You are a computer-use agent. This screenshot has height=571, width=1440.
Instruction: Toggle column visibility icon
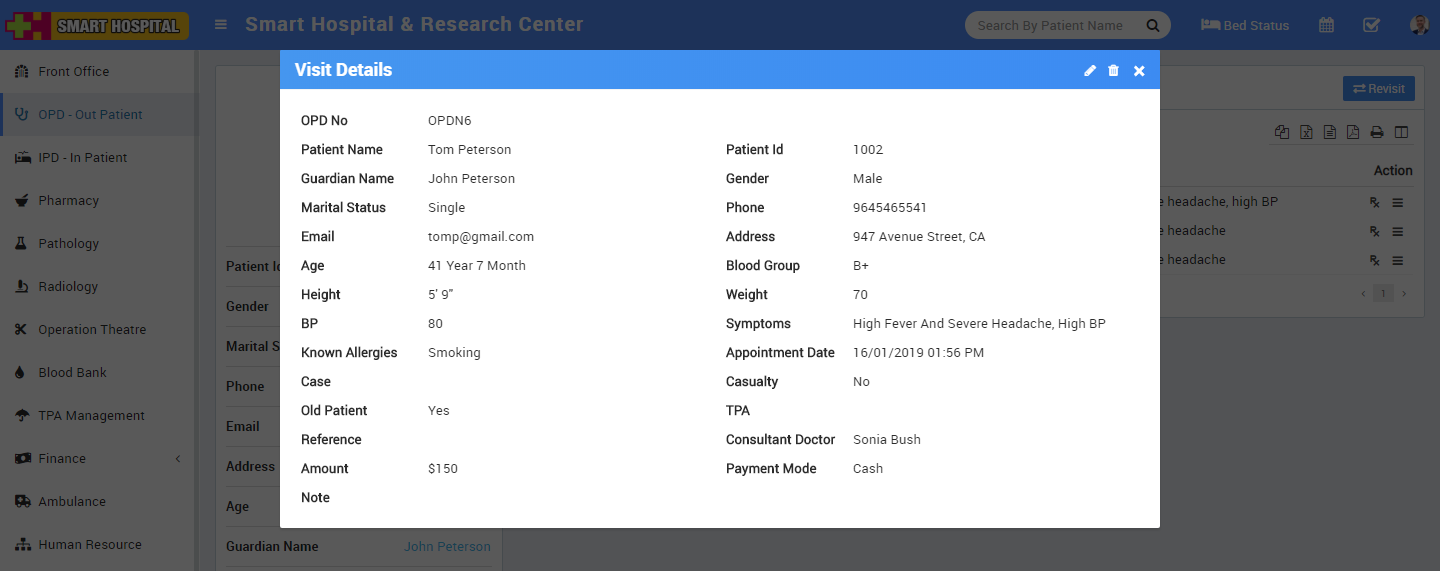(x=1401, y=132)
